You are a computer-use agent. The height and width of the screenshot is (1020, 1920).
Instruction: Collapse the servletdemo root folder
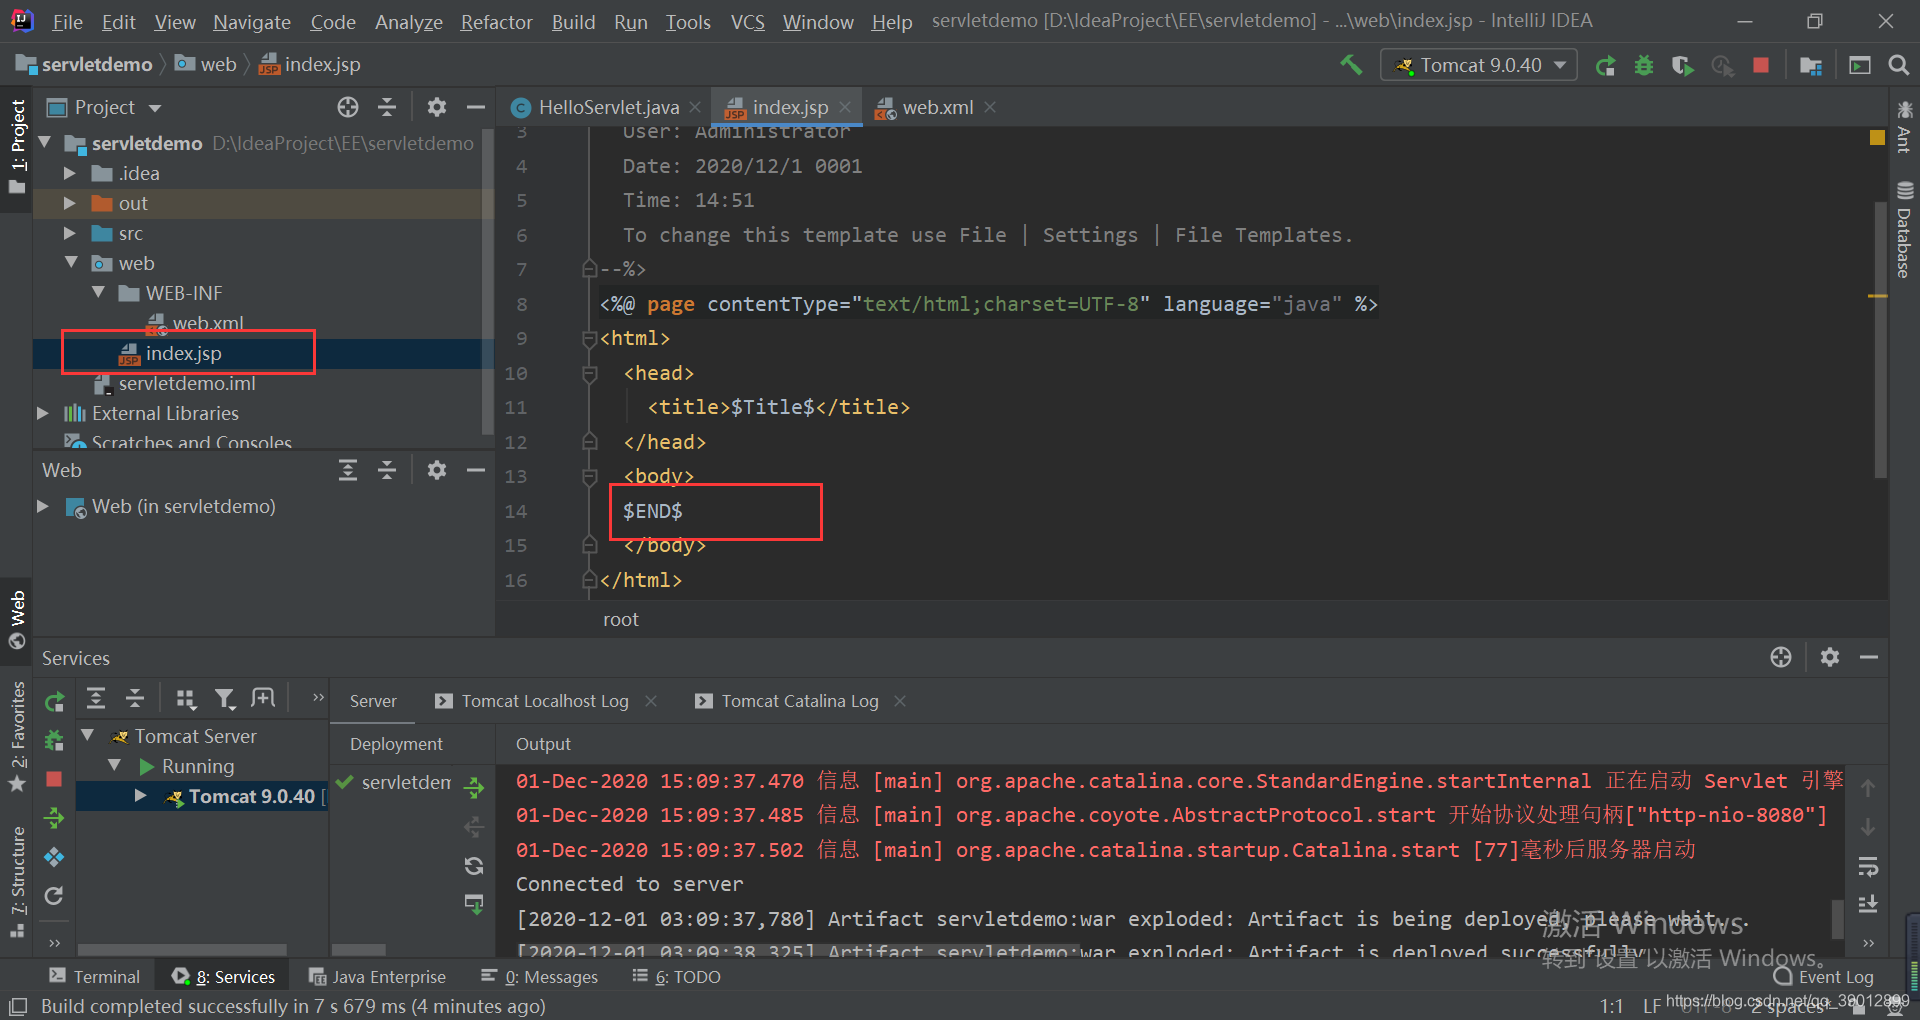tap(45, 143)
